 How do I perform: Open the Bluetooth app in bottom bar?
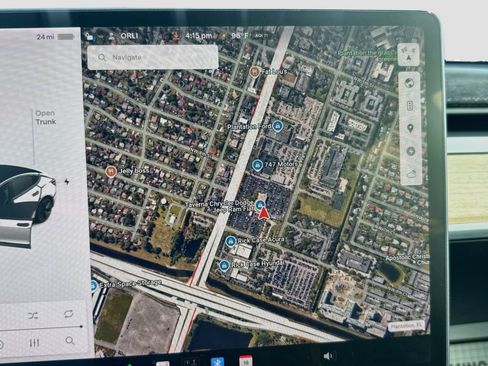(x=217, y=362)
